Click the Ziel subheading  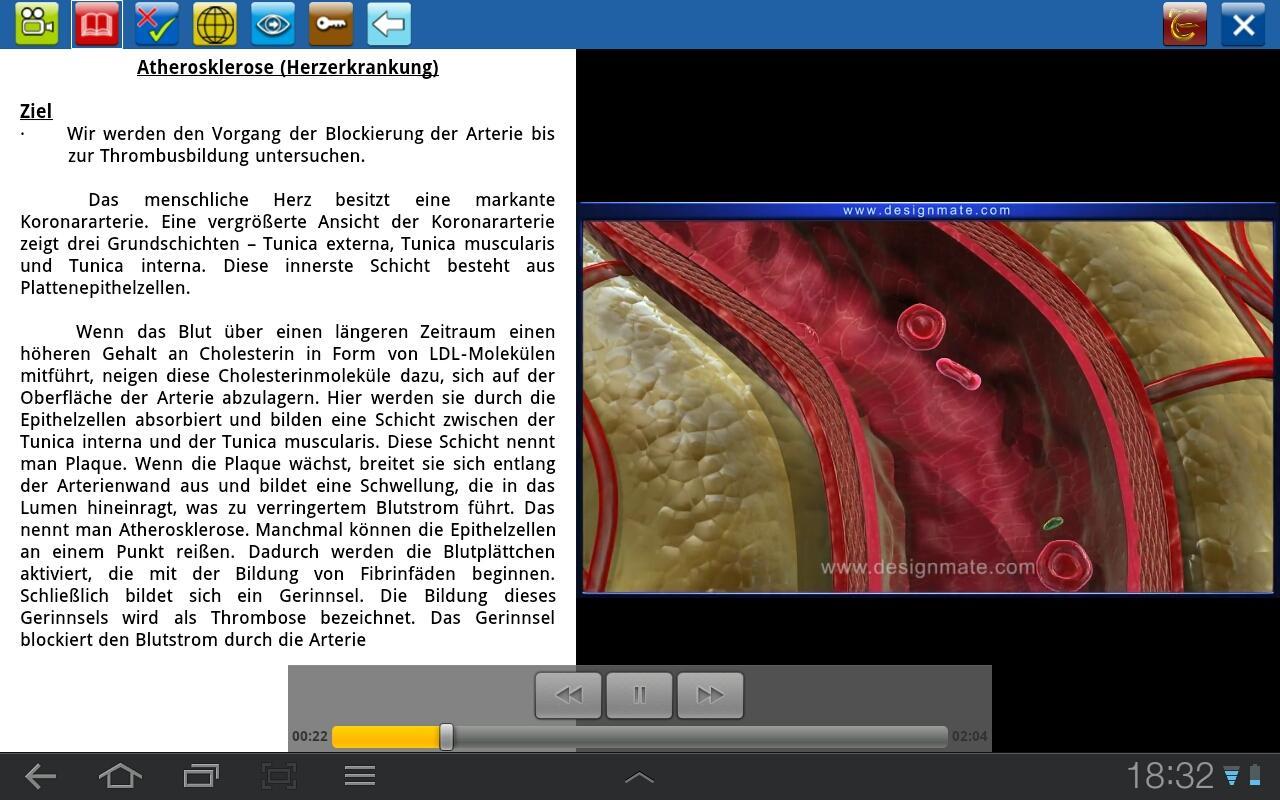click(36, 111)
